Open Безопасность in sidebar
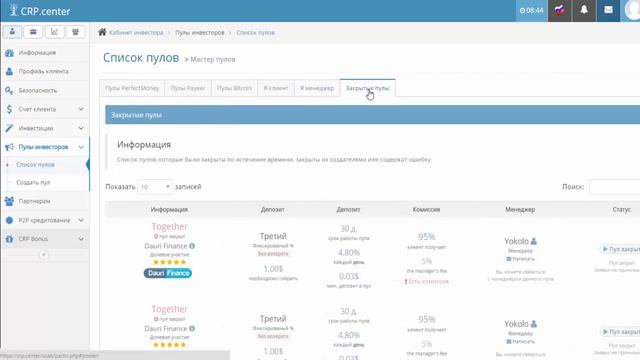The image size is (640, 360). pyautogui.click(x=45, y=90)
